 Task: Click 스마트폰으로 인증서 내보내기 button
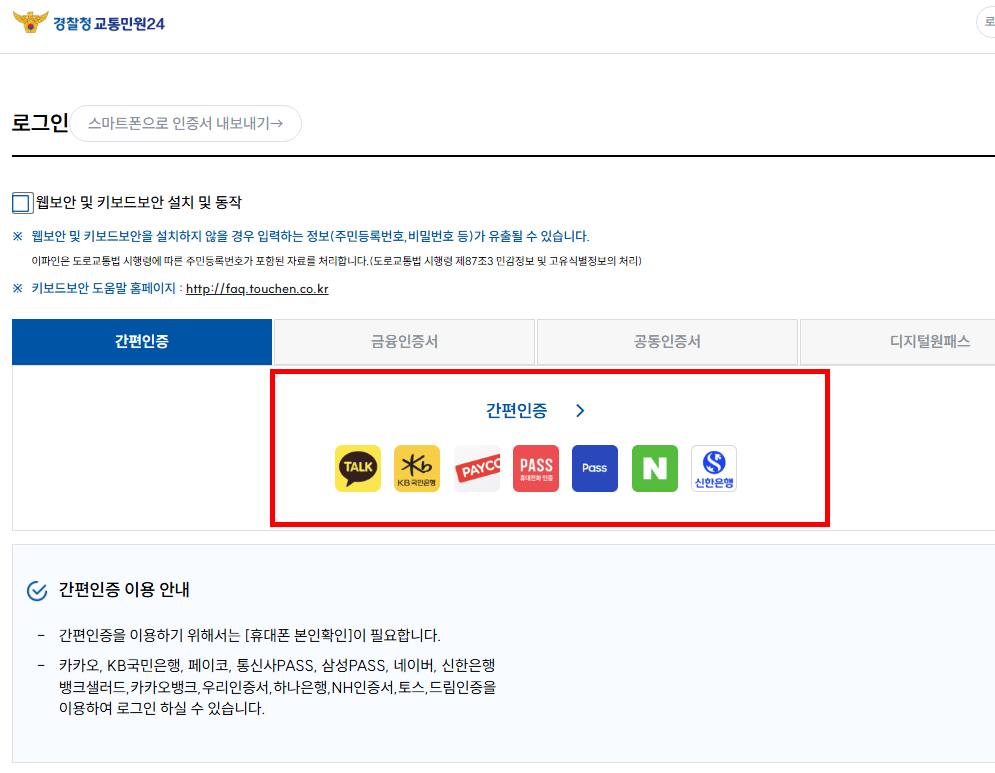pyautogui.click(x=185, y=124)
